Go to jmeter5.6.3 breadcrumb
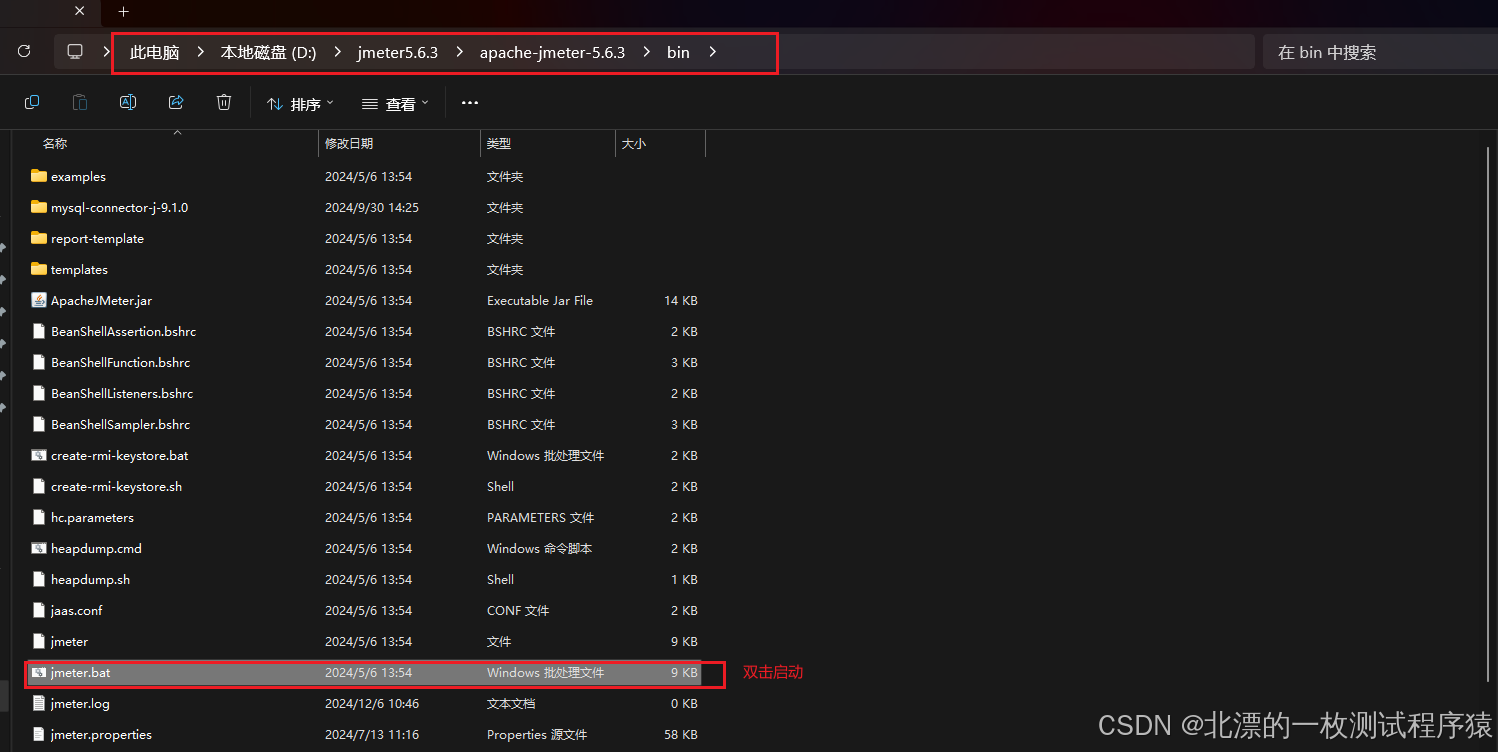The image size is (1498, 752). 398,52
